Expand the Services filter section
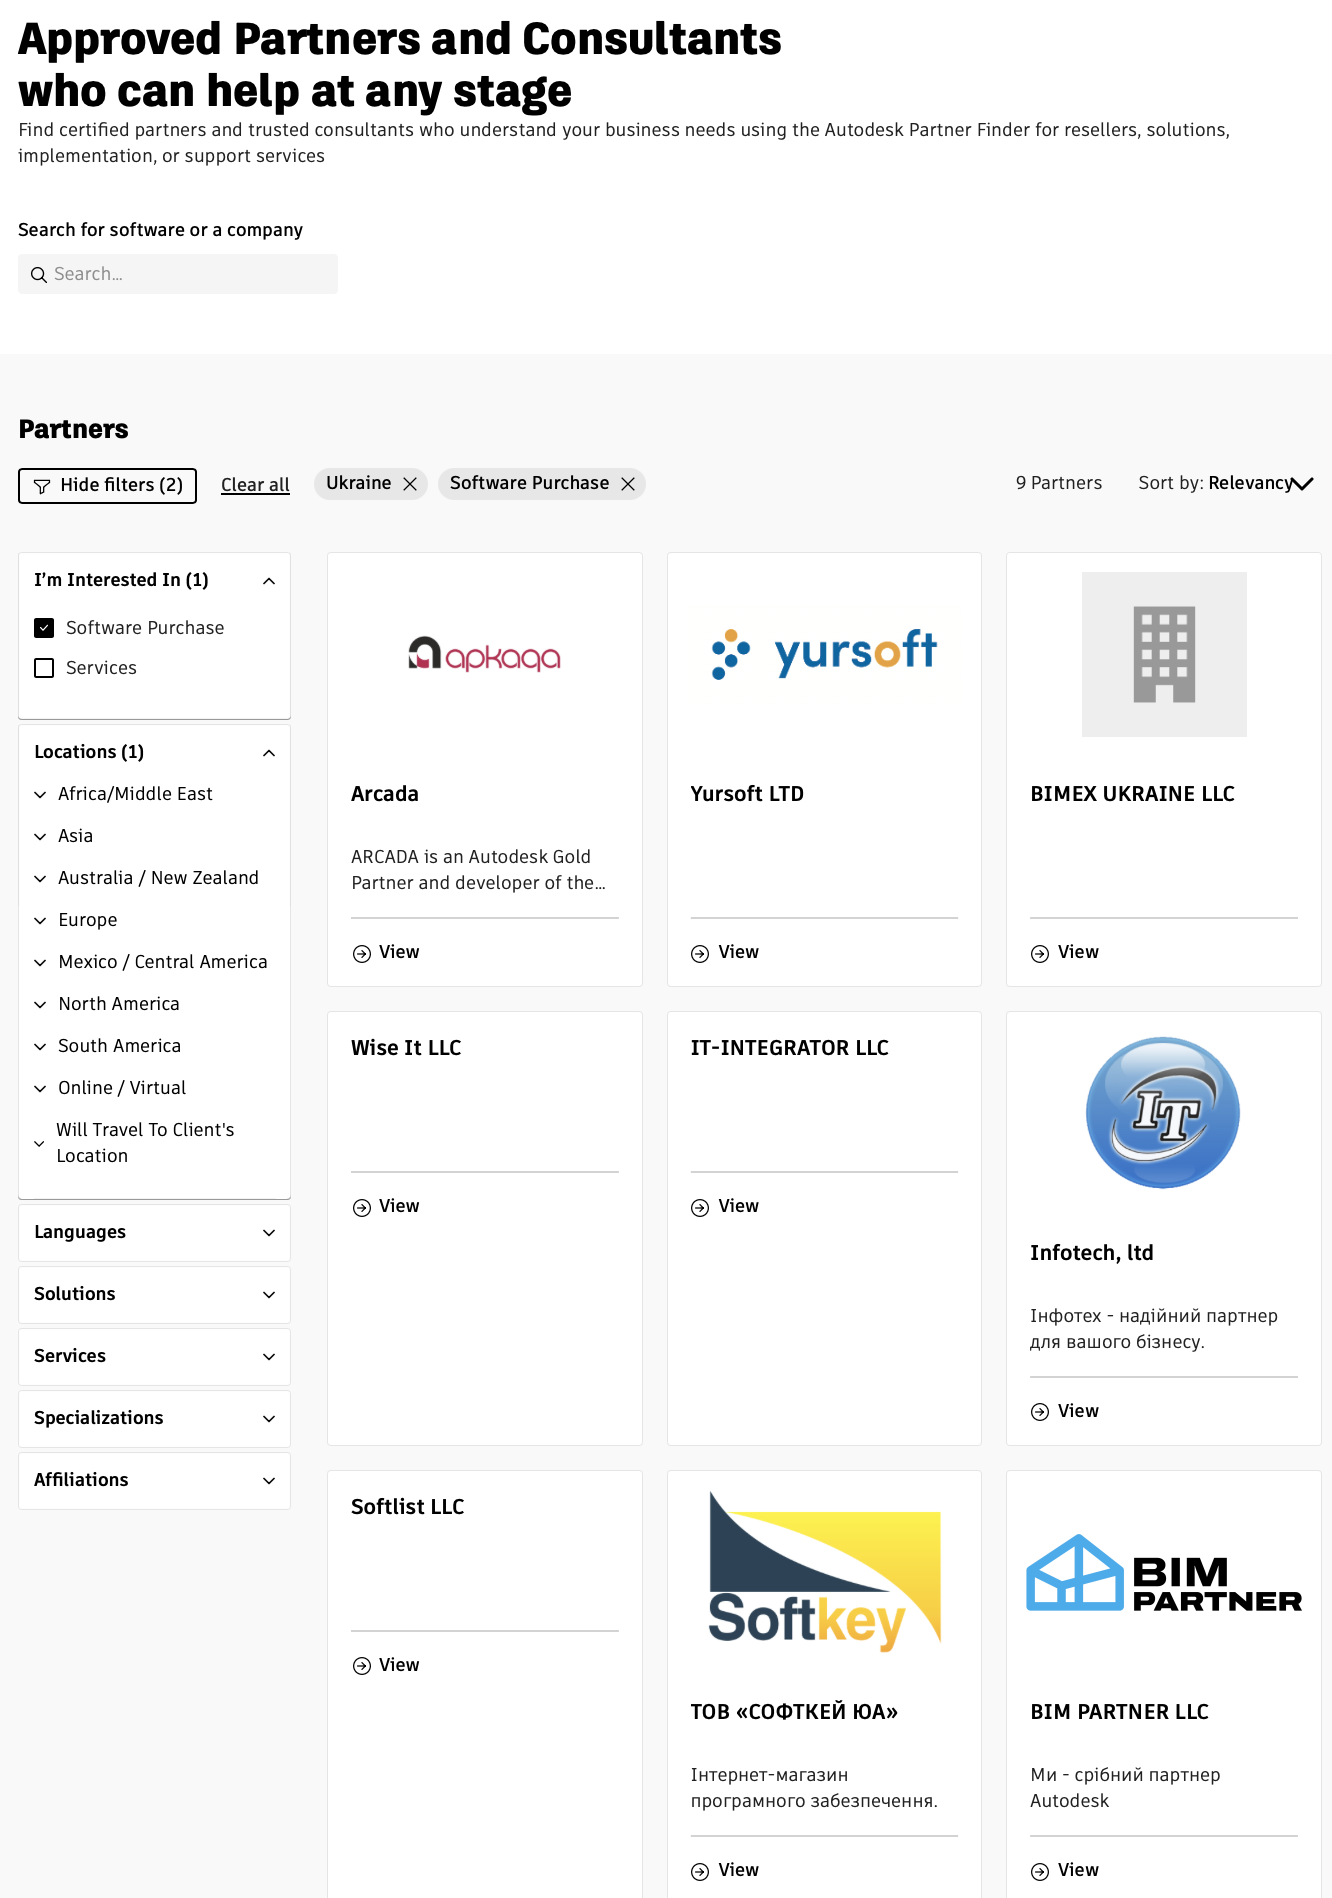The width and height of the screenshot is (1332, 1898). click(154, 1357)
